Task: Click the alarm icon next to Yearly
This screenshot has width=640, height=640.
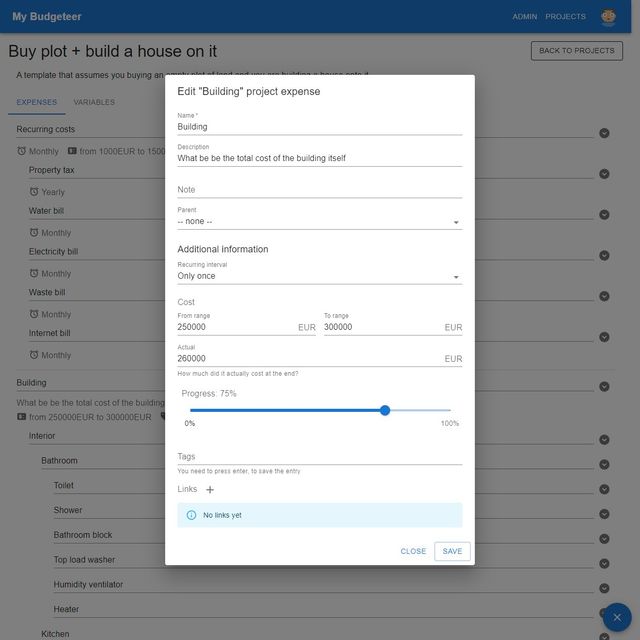Action: tap(34, 192)
